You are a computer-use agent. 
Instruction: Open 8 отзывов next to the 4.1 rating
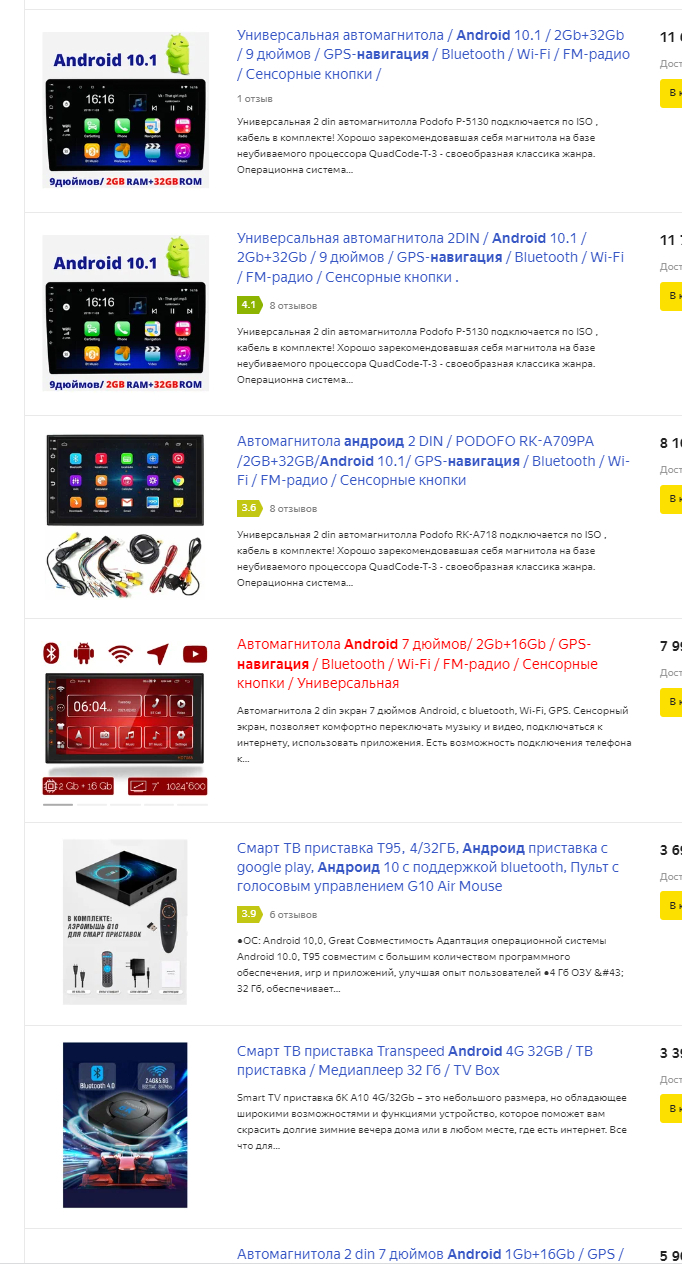293,306
